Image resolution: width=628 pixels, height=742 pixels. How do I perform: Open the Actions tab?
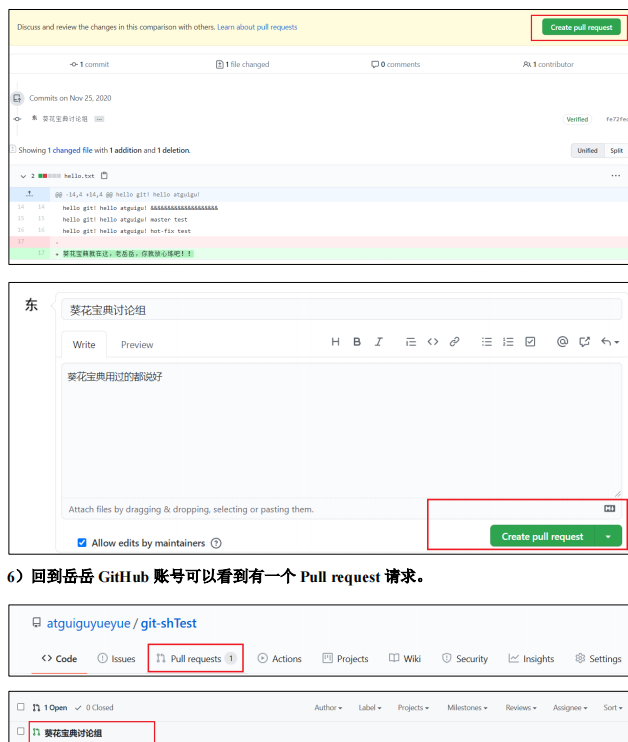[280, 659]
